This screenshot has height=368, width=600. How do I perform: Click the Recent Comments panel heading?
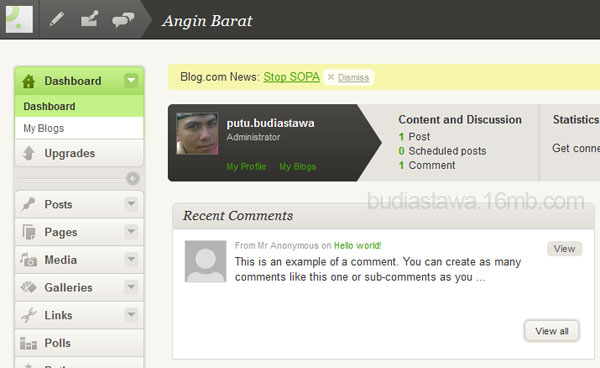pyautogui.click(x=238, y=216)
